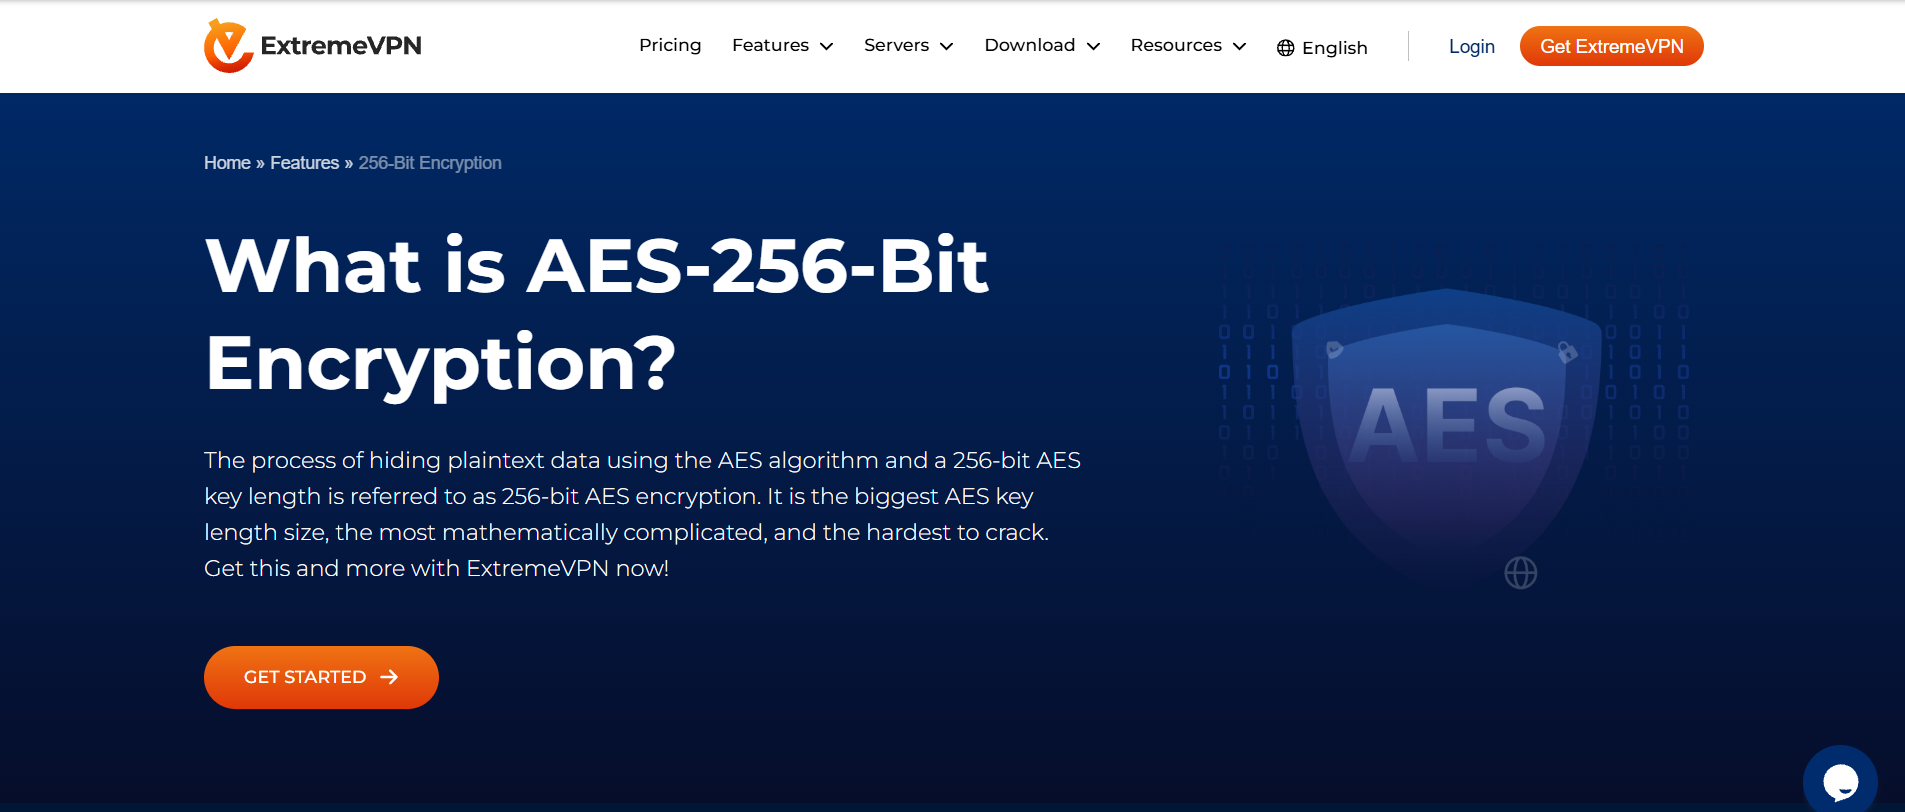Click the globe language icon in navbar
Viewport: 1905px width, 812px height.
[x=1286, y=48]
